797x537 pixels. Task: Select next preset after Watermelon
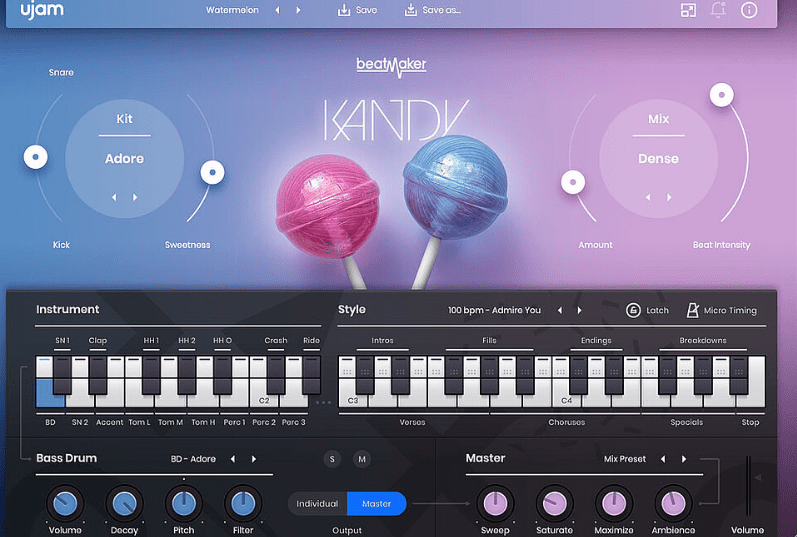pyautogui.click(x=298, y=10)
